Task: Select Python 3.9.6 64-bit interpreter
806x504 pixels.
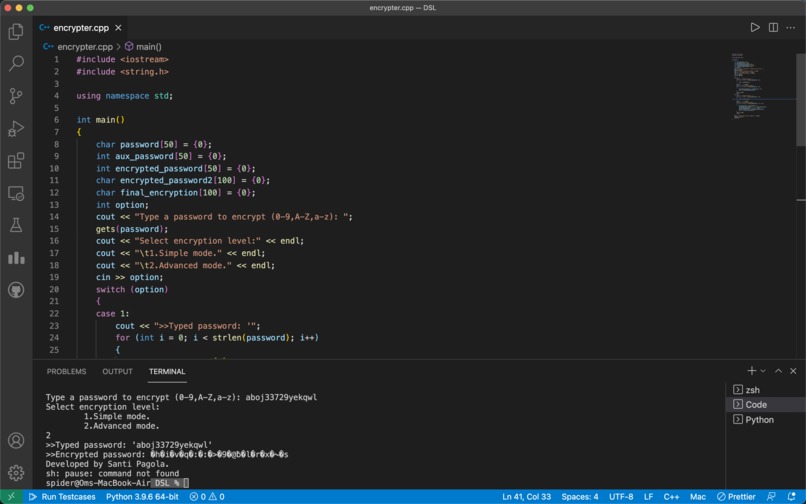Action: (142, 496)
